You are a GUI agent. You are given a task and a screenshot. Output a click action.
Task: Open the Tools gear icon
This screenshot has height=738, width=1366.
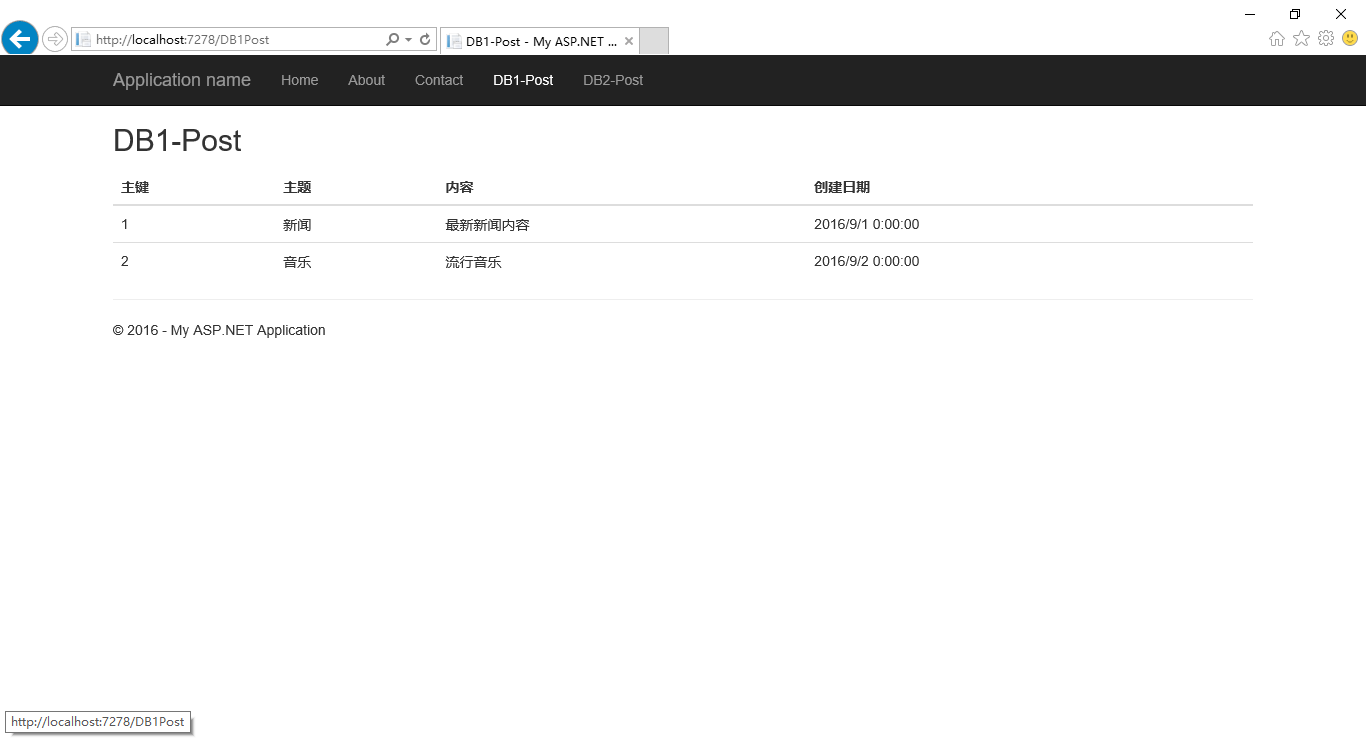coord(1326,38)
